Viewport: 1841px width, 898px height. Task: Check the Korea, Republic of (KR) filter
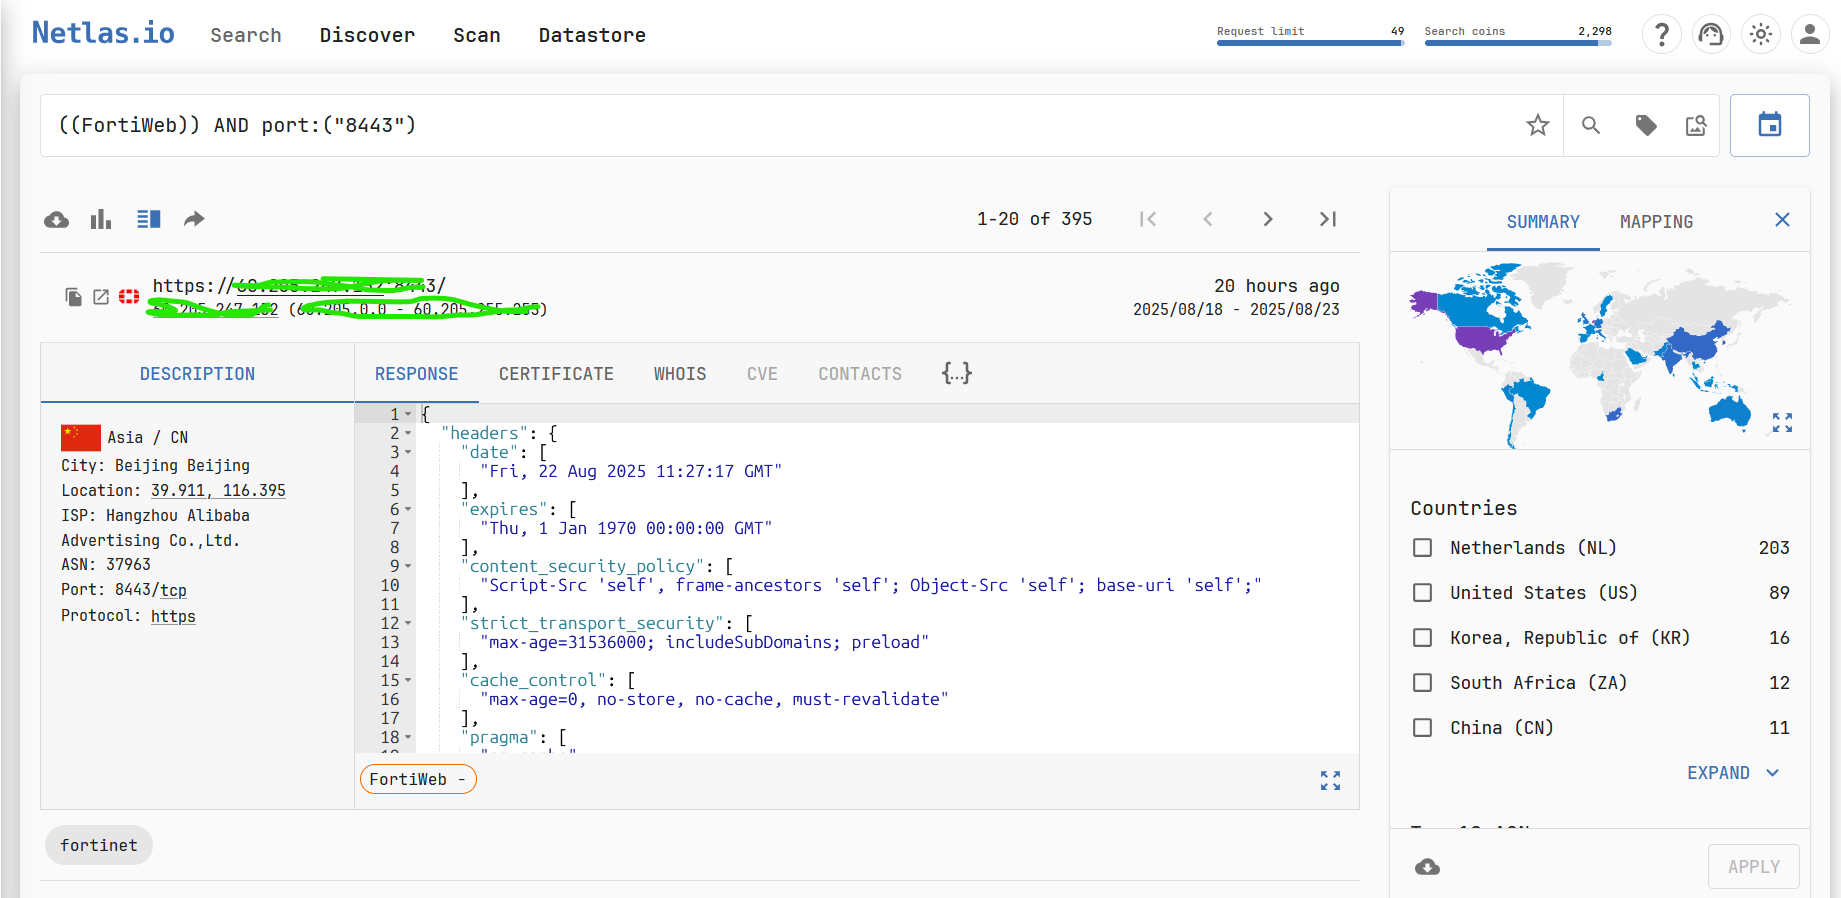coord(1422,638)
